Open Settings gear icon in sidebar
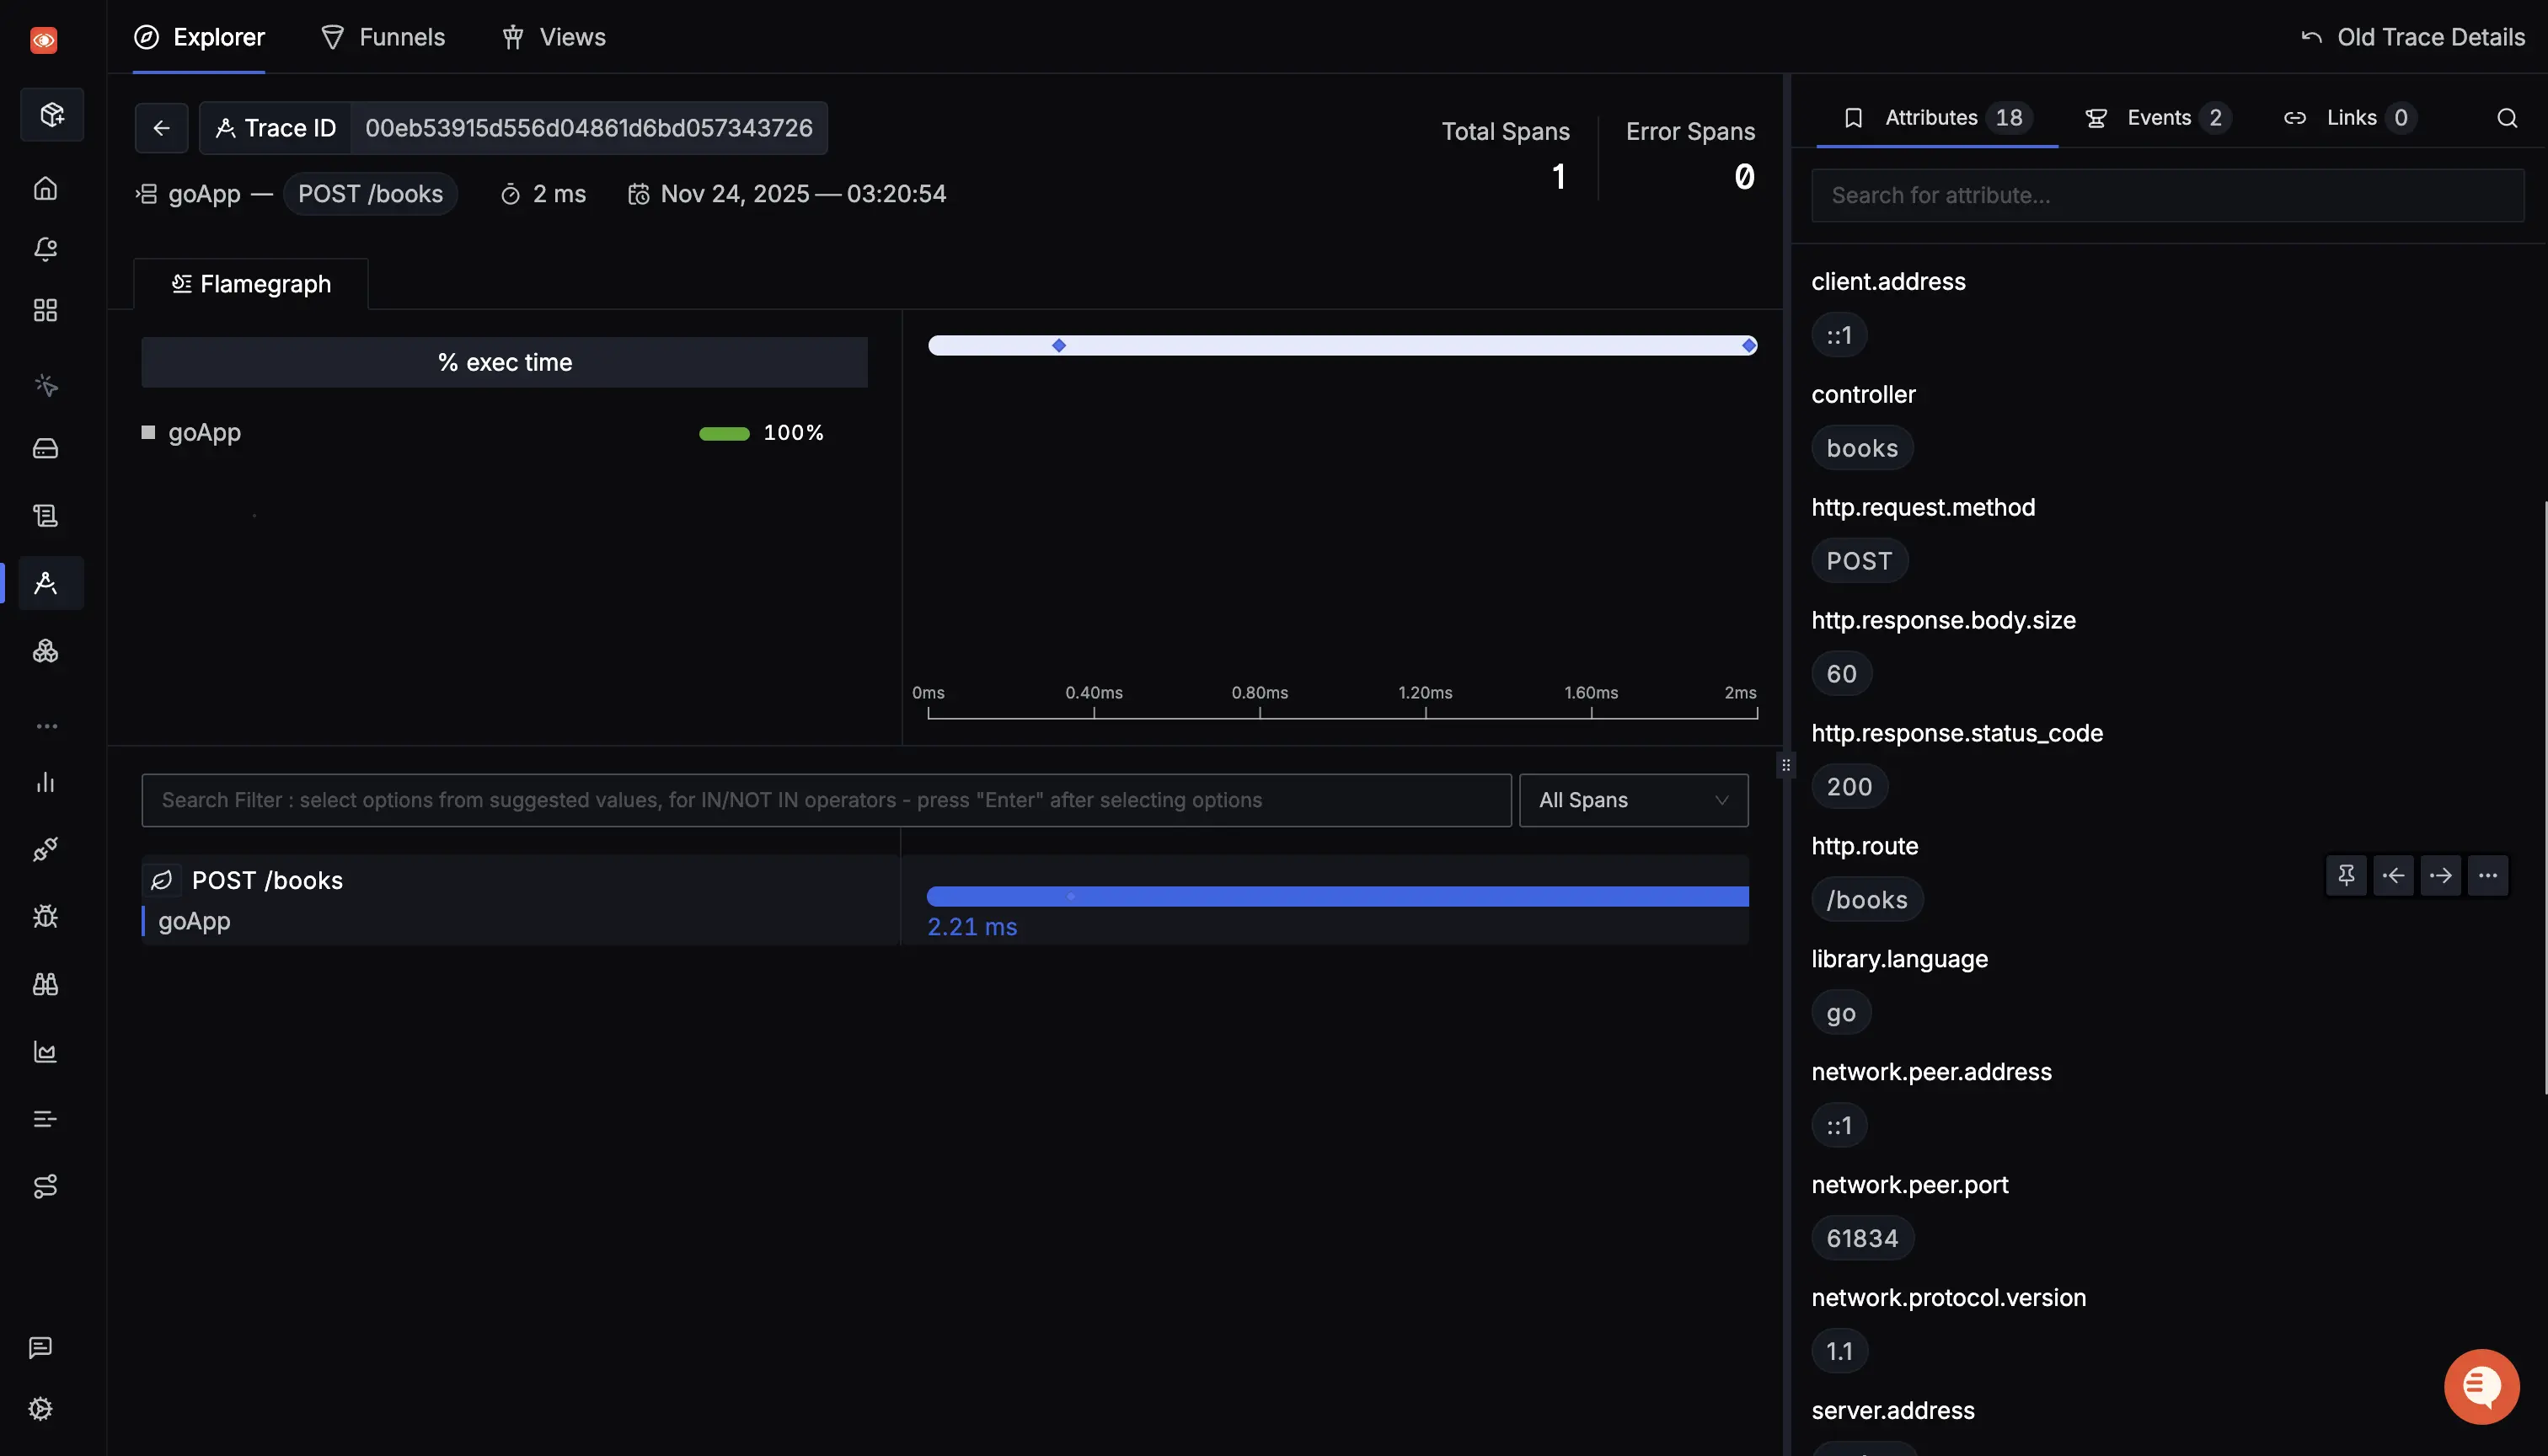 41,1408
